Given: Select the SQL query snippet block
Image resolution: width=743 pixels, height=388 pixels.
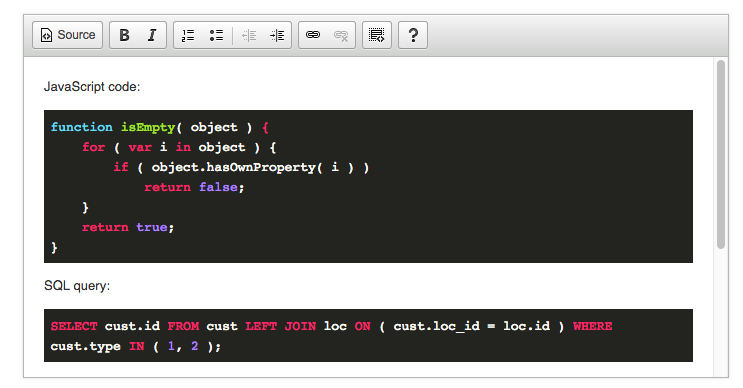Looking at the screenshot, I should (368, 336).
